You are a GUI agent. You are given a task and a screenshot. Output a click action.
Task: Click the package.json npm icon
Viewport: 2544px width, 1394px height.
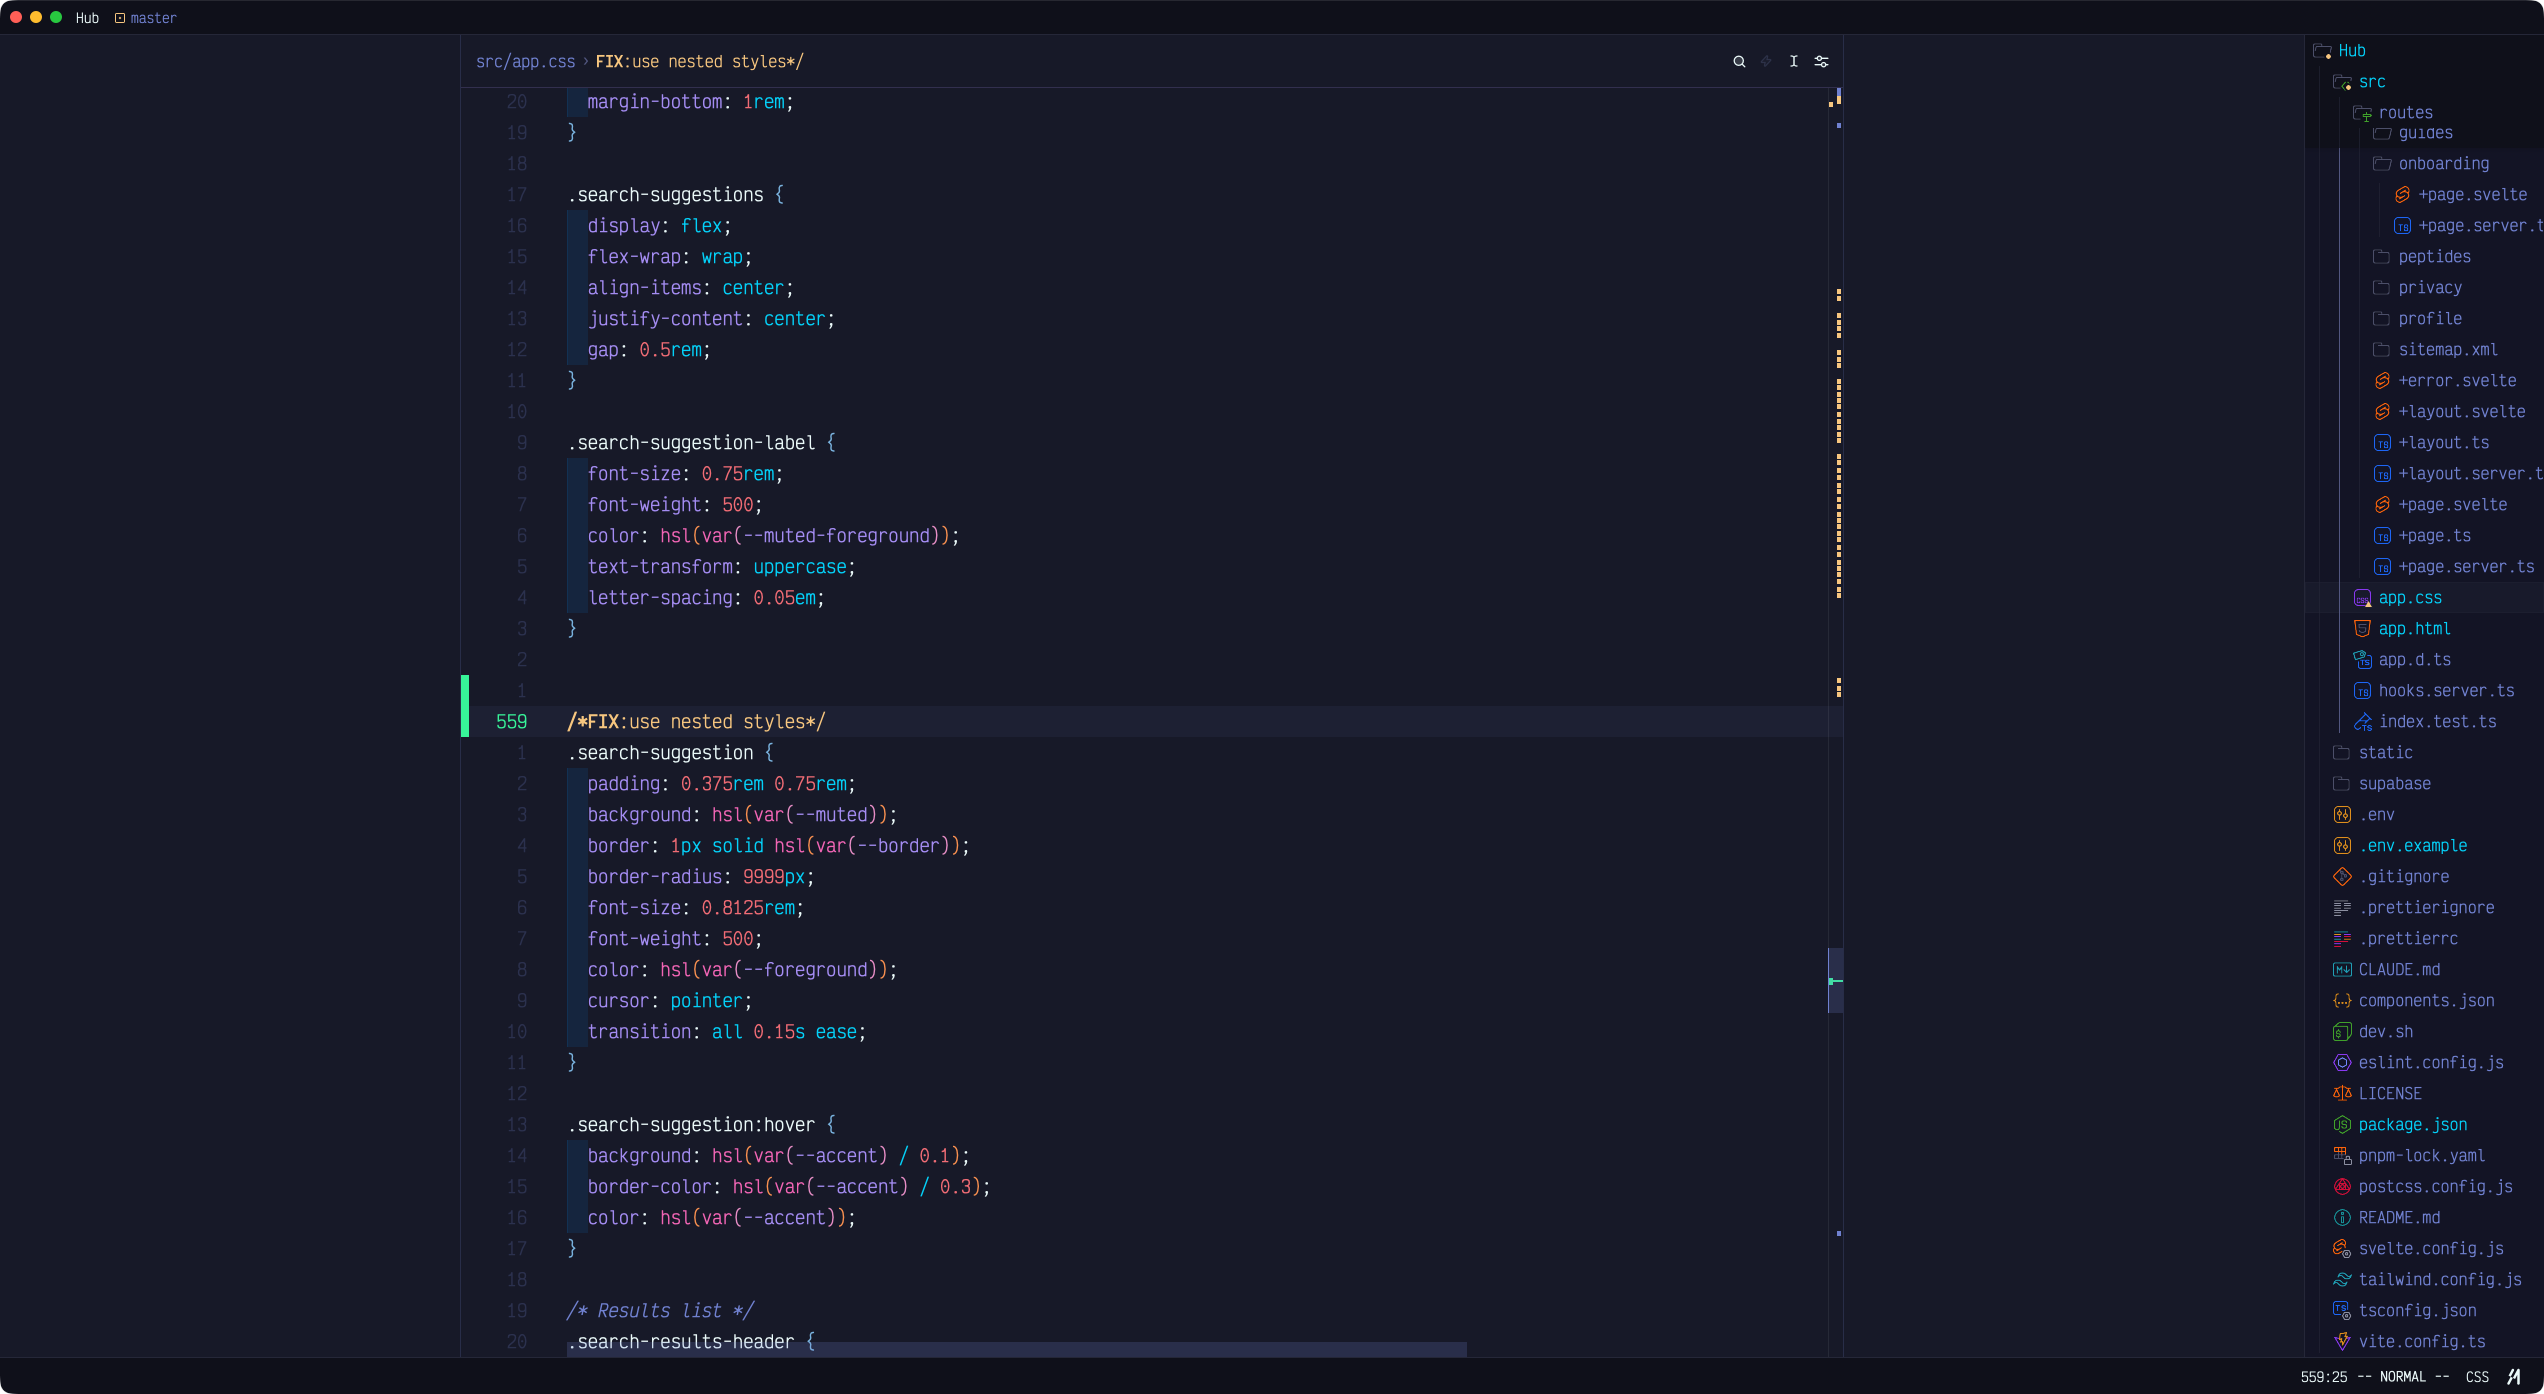click(2342, 1125)
